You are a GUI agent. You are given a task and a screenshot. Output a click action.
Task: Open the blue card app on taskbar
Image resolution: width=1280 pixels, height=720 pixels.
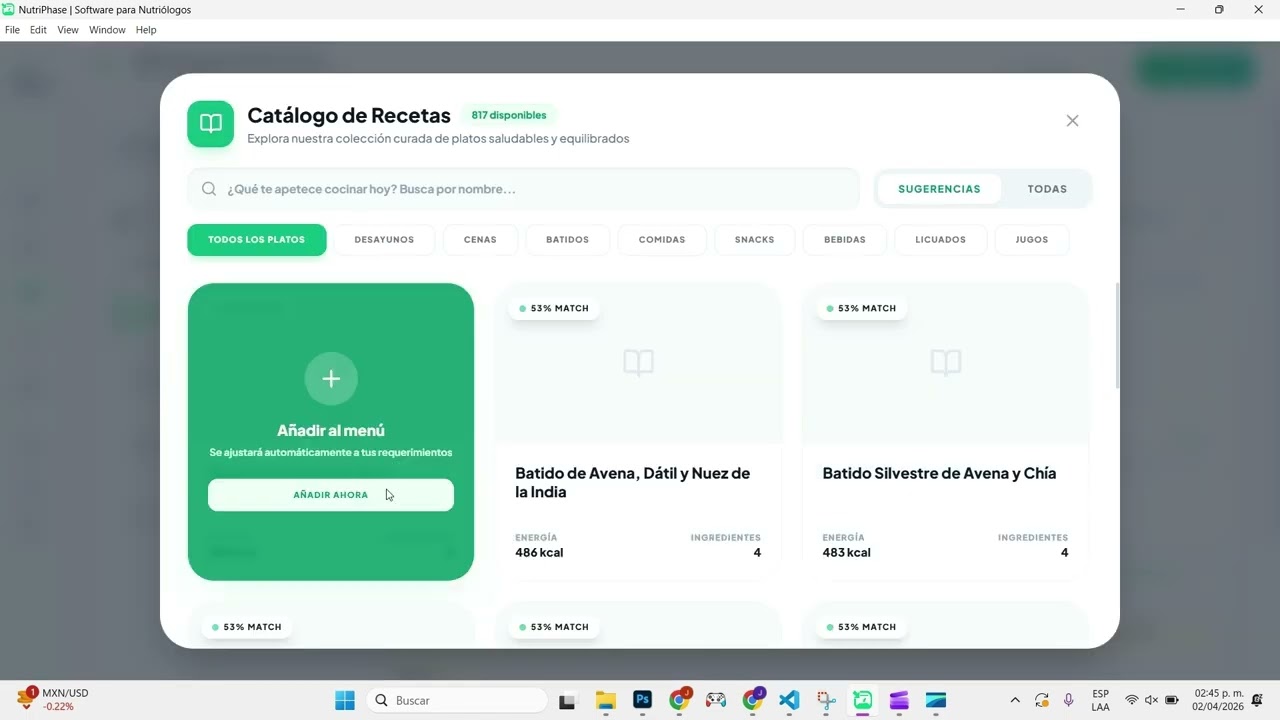click(936, 700)
